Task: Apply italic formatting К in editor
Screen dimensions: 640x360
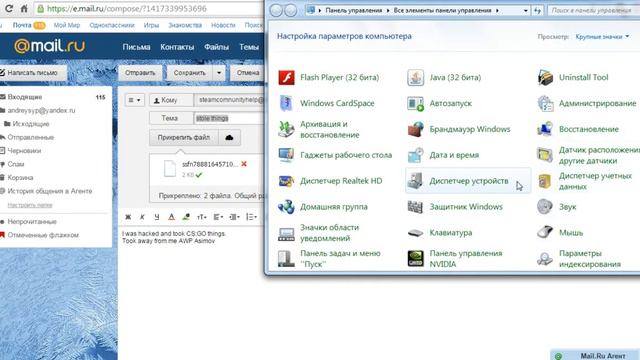Action: click(142, 217)
